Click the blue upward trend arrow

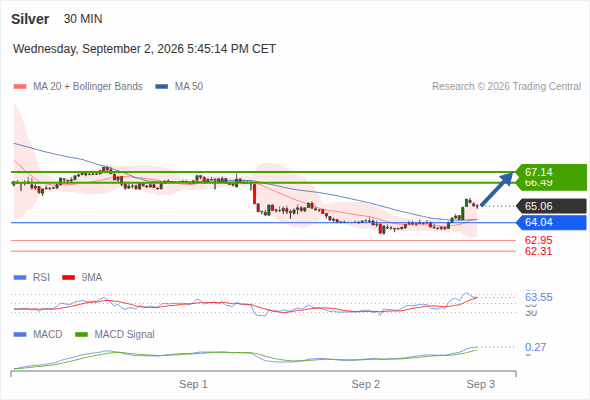click(x=497, y=189)
